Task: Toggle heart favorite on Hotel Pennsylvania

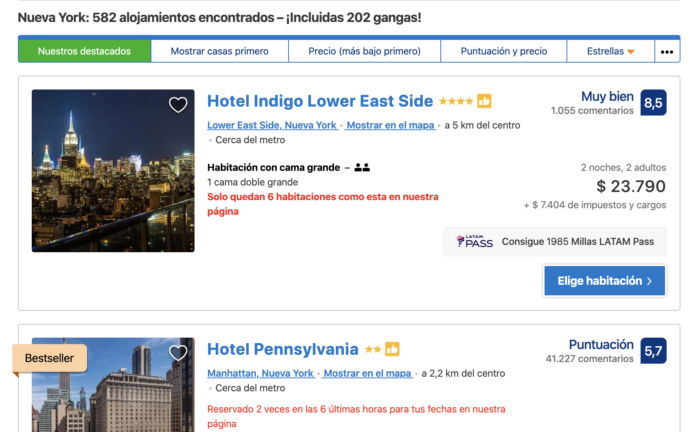Action: point(178,353)
